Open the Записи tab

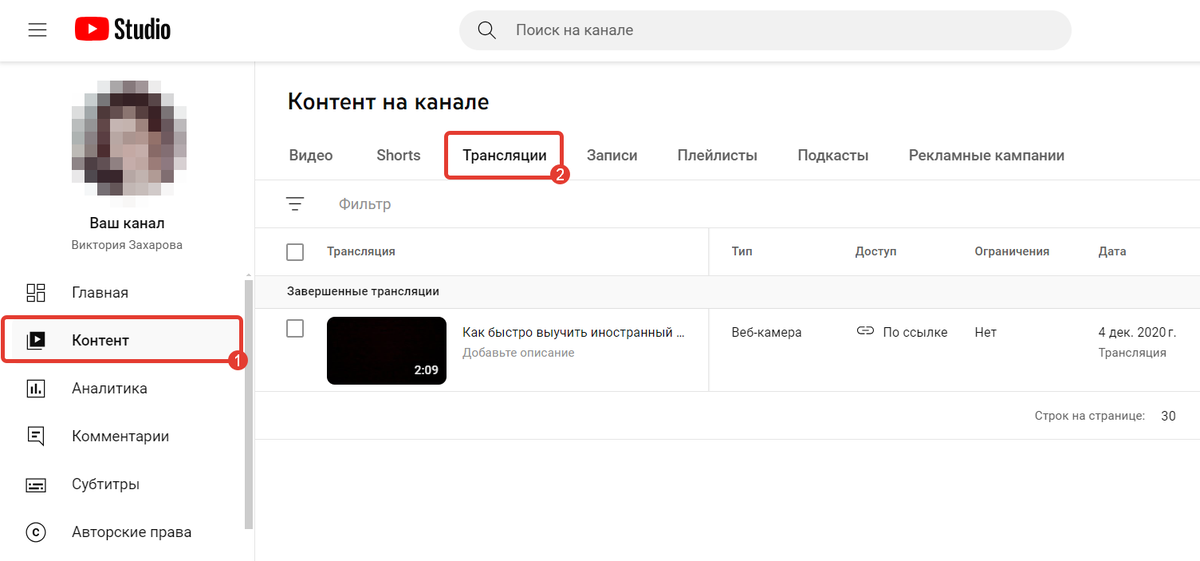pos(612,155)
